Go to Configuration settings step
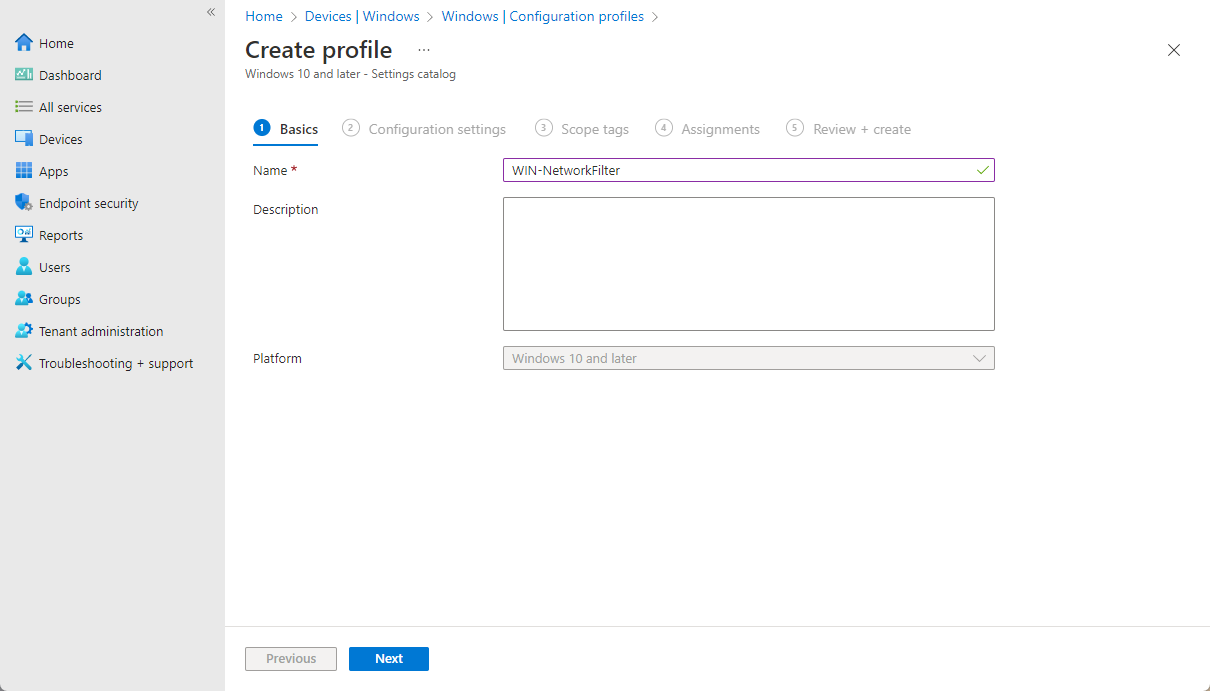This screenshot has width=1210, height=691. (x=424, y=129)
